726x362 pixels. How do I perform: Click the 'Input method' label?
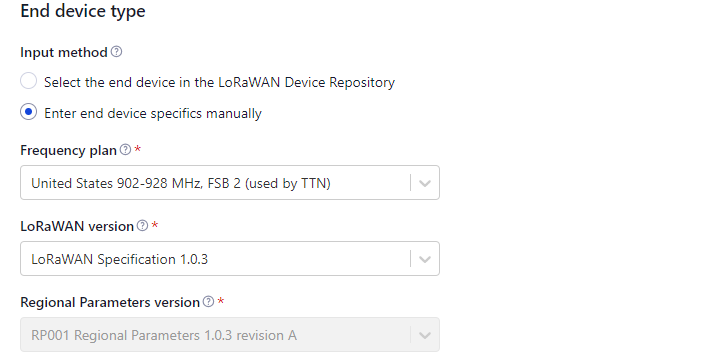tap(64, 52)
